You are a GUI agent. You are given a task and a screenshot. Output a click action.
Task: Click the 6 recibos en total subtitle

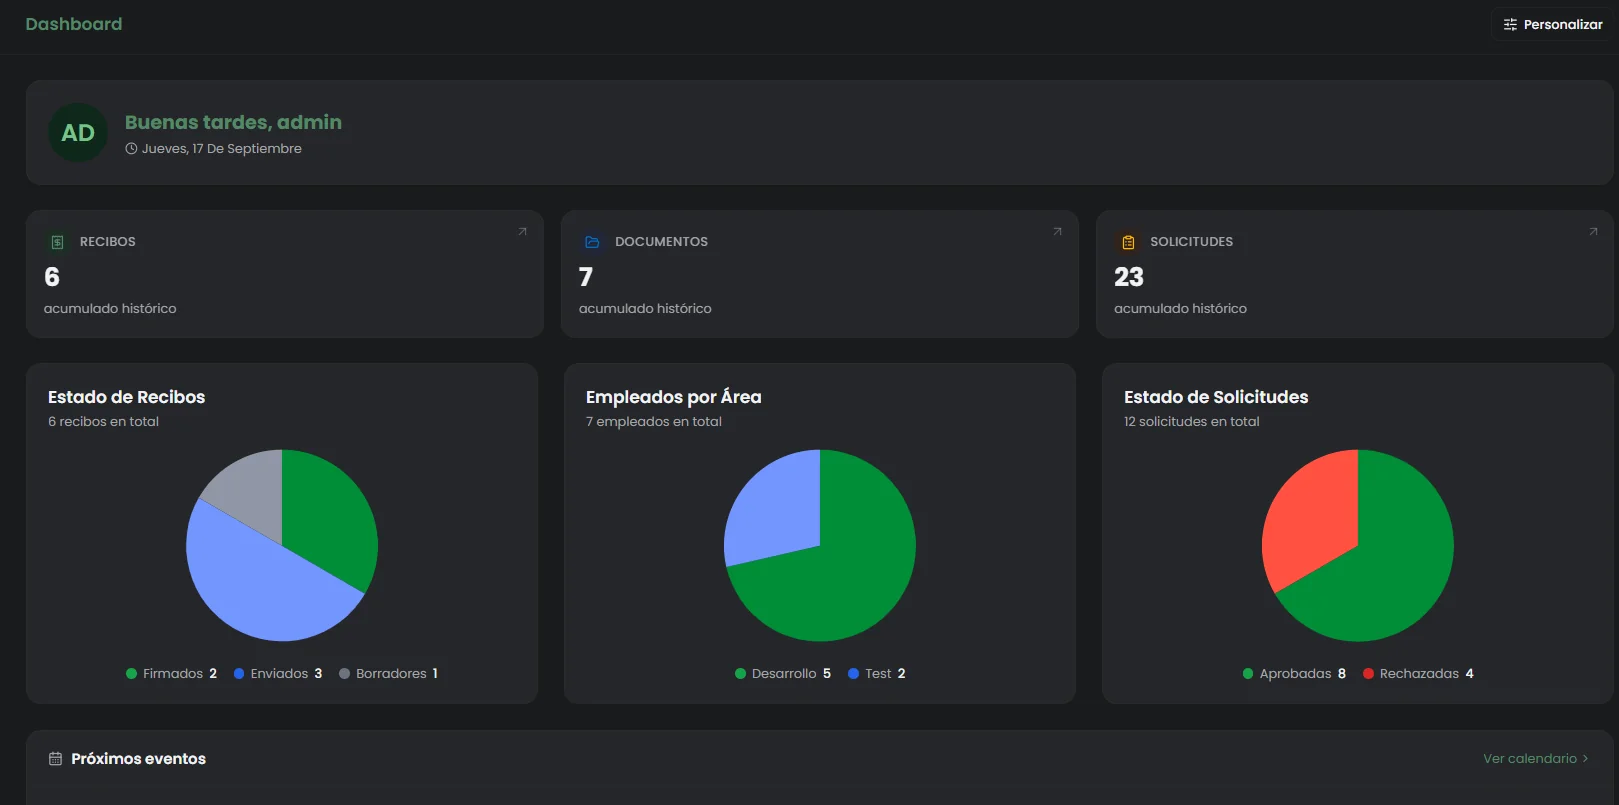click(x=104, y=422)
